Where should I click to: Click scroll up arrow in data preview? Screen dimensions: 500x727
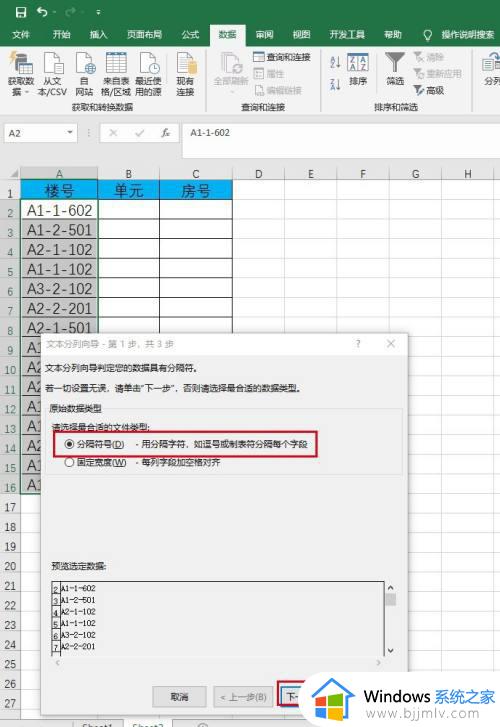point(391,588)
